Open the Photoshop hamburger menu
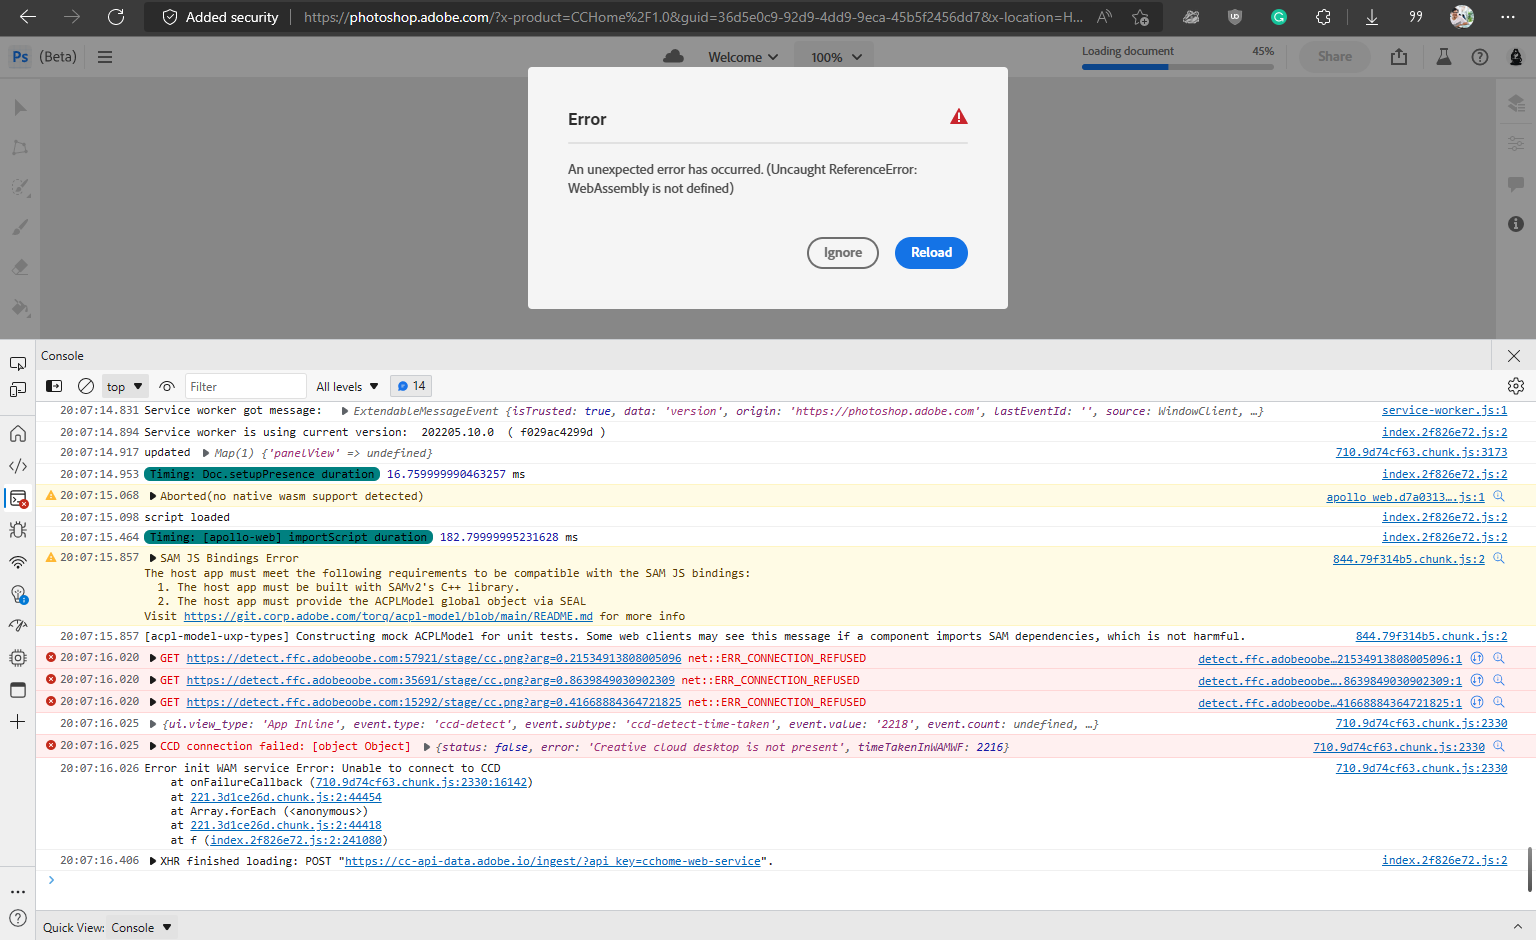Image resolution: width=1536 pixels, height=940 pixels. point(105,57)
